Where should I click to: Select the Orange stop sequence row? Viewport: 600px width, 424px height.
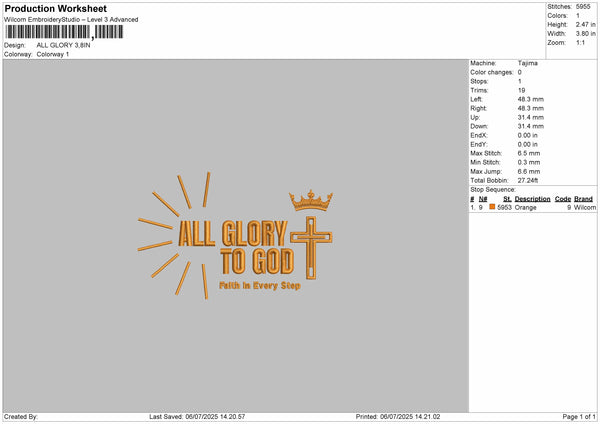(533, 207)
